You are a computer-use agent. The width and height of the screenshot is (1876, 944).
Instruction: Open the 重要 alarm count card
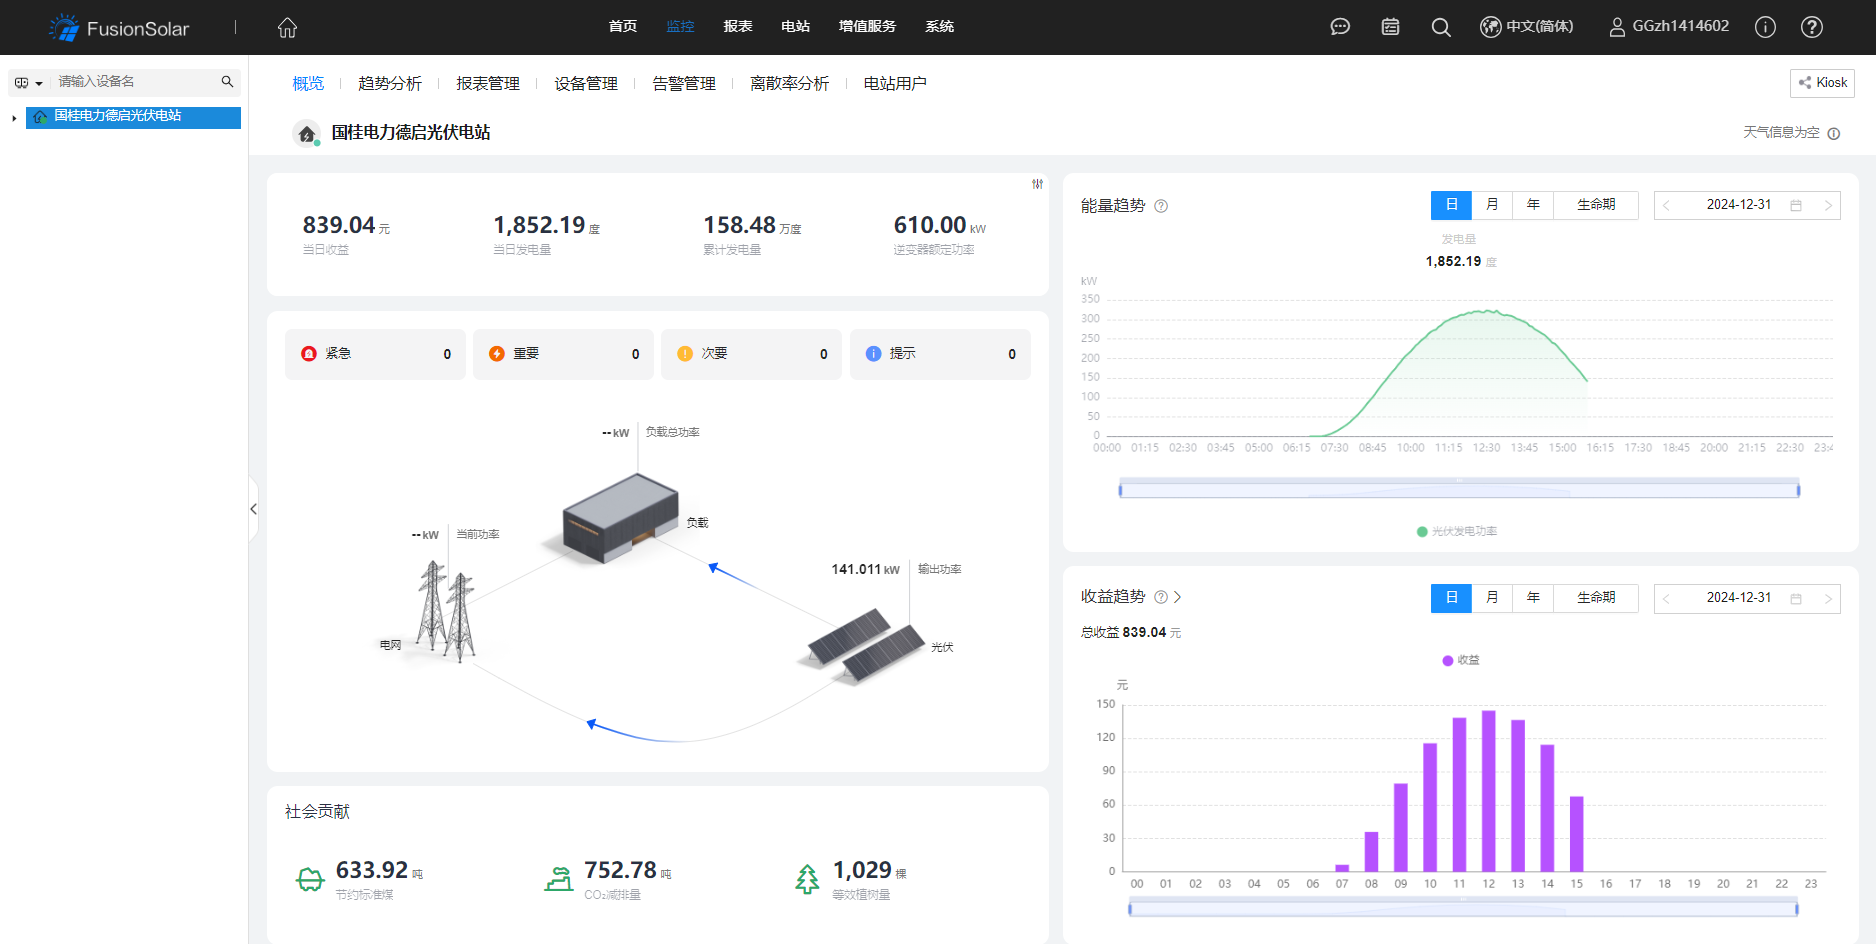tap(563, 354)
